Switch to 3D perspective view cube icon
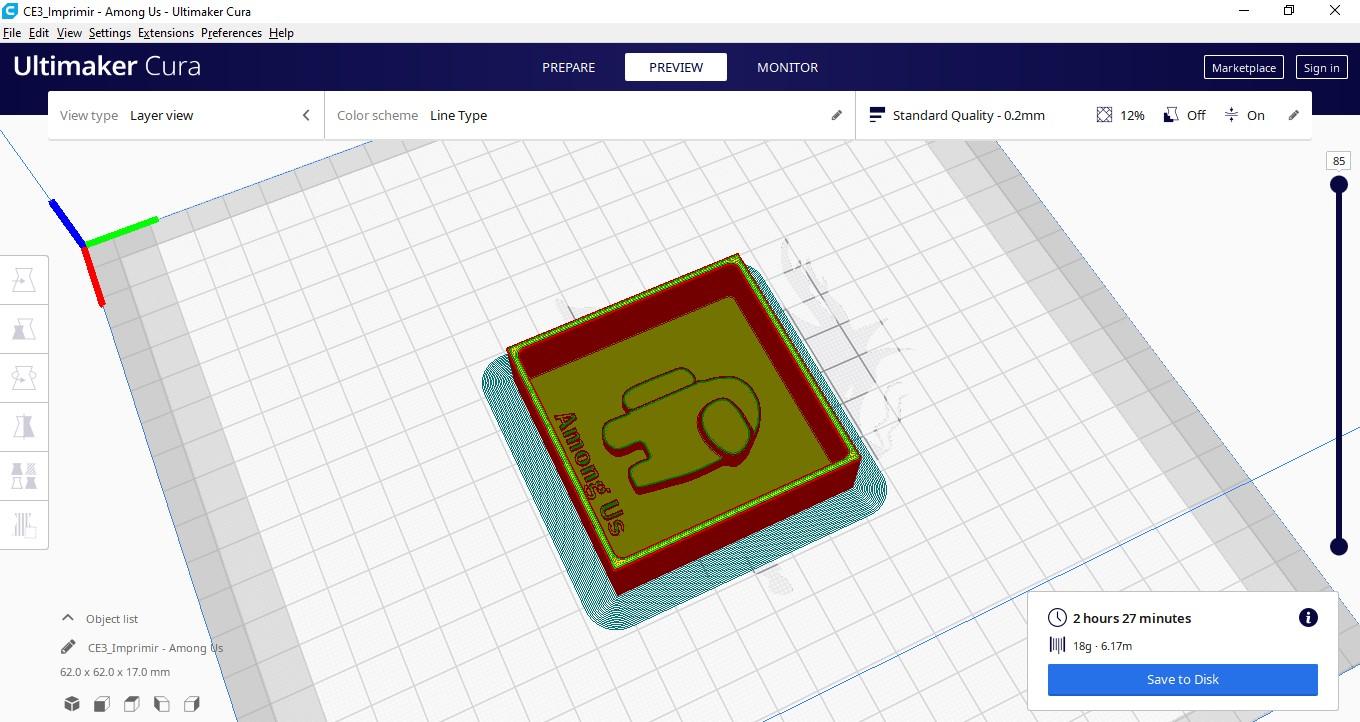The width and height of the screenshot is (1360, 722). coord(72,704)
